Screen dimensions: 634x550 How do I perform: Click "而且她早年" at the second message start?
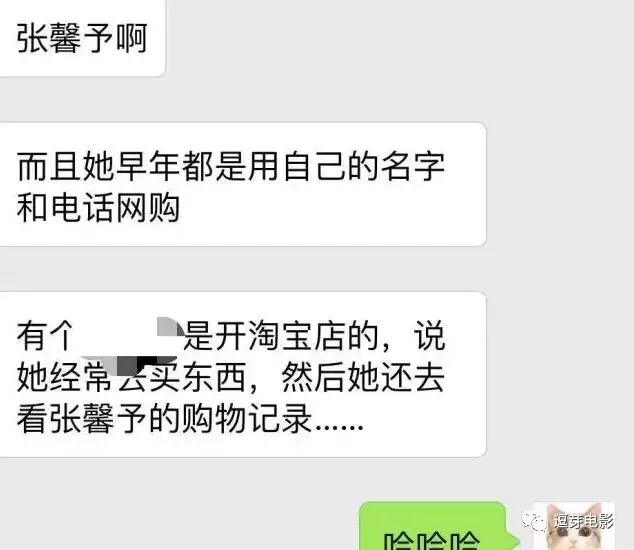[x=98, y=166]
